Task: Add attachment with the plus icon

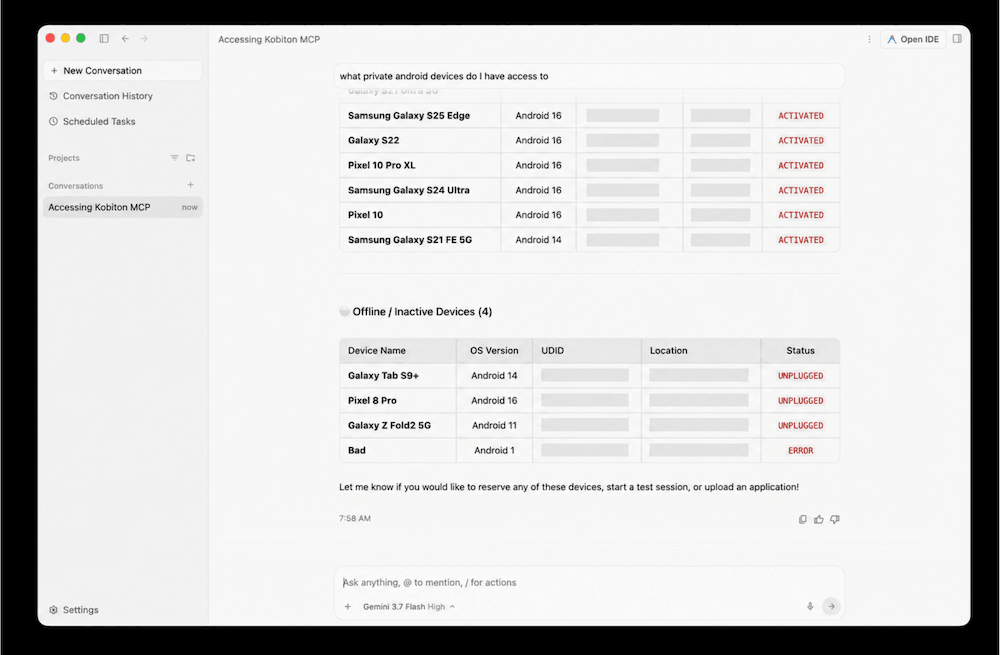Action: point(348,607)
